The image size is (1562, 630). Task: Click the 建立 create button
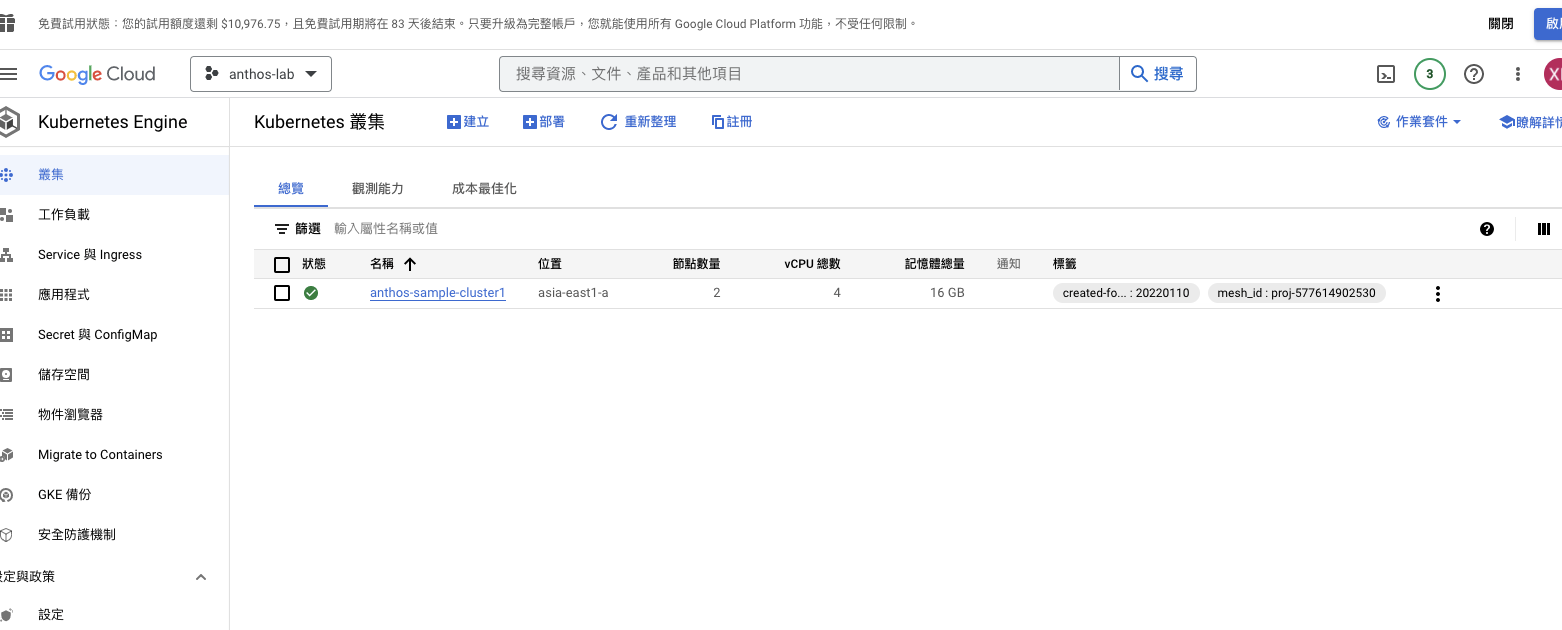(467, 122)
